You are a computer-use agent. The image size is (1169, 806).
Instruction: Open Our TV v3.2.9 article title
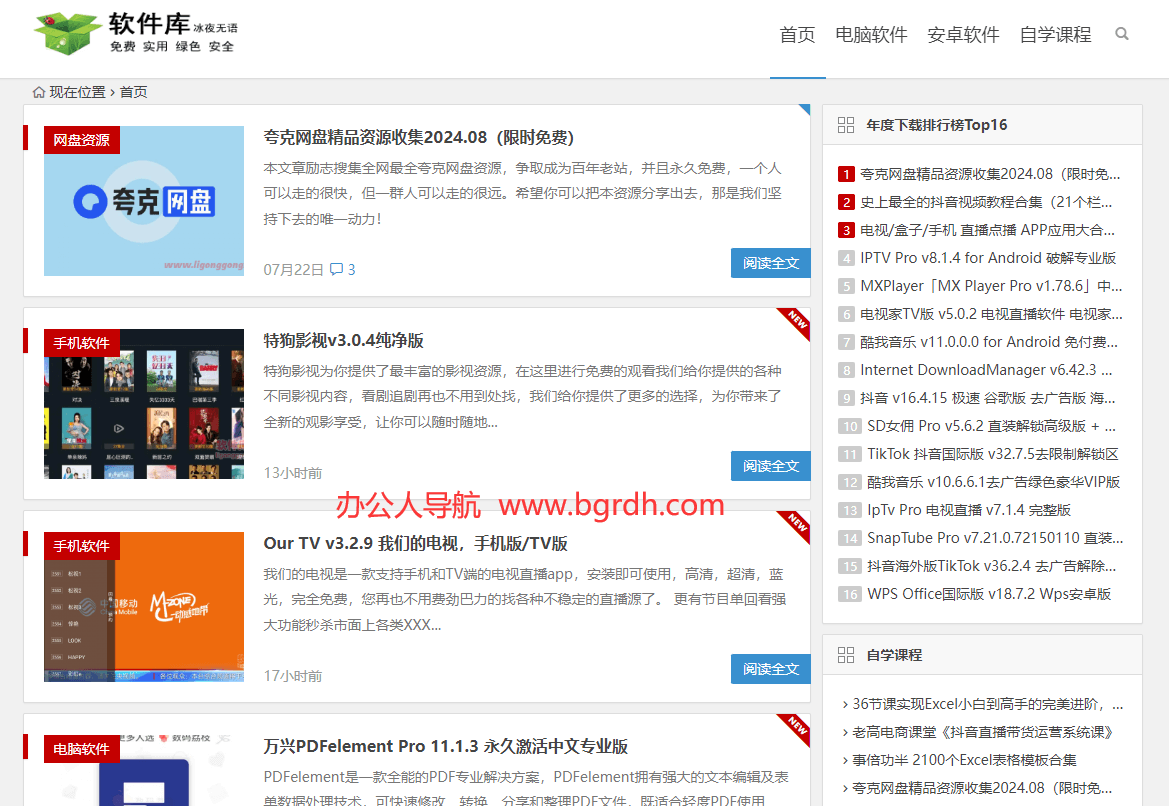(415, 543)
